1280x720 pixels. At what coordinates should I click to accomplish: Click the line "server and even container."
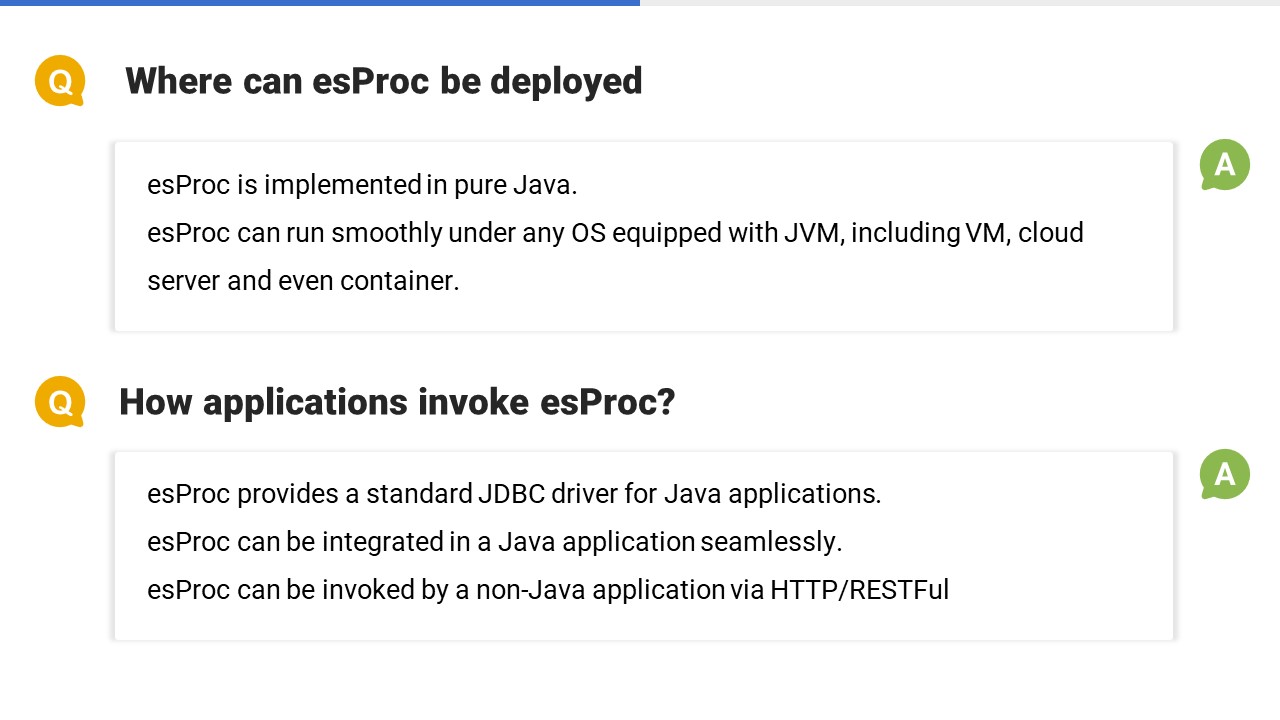click(x=303, y=281)
